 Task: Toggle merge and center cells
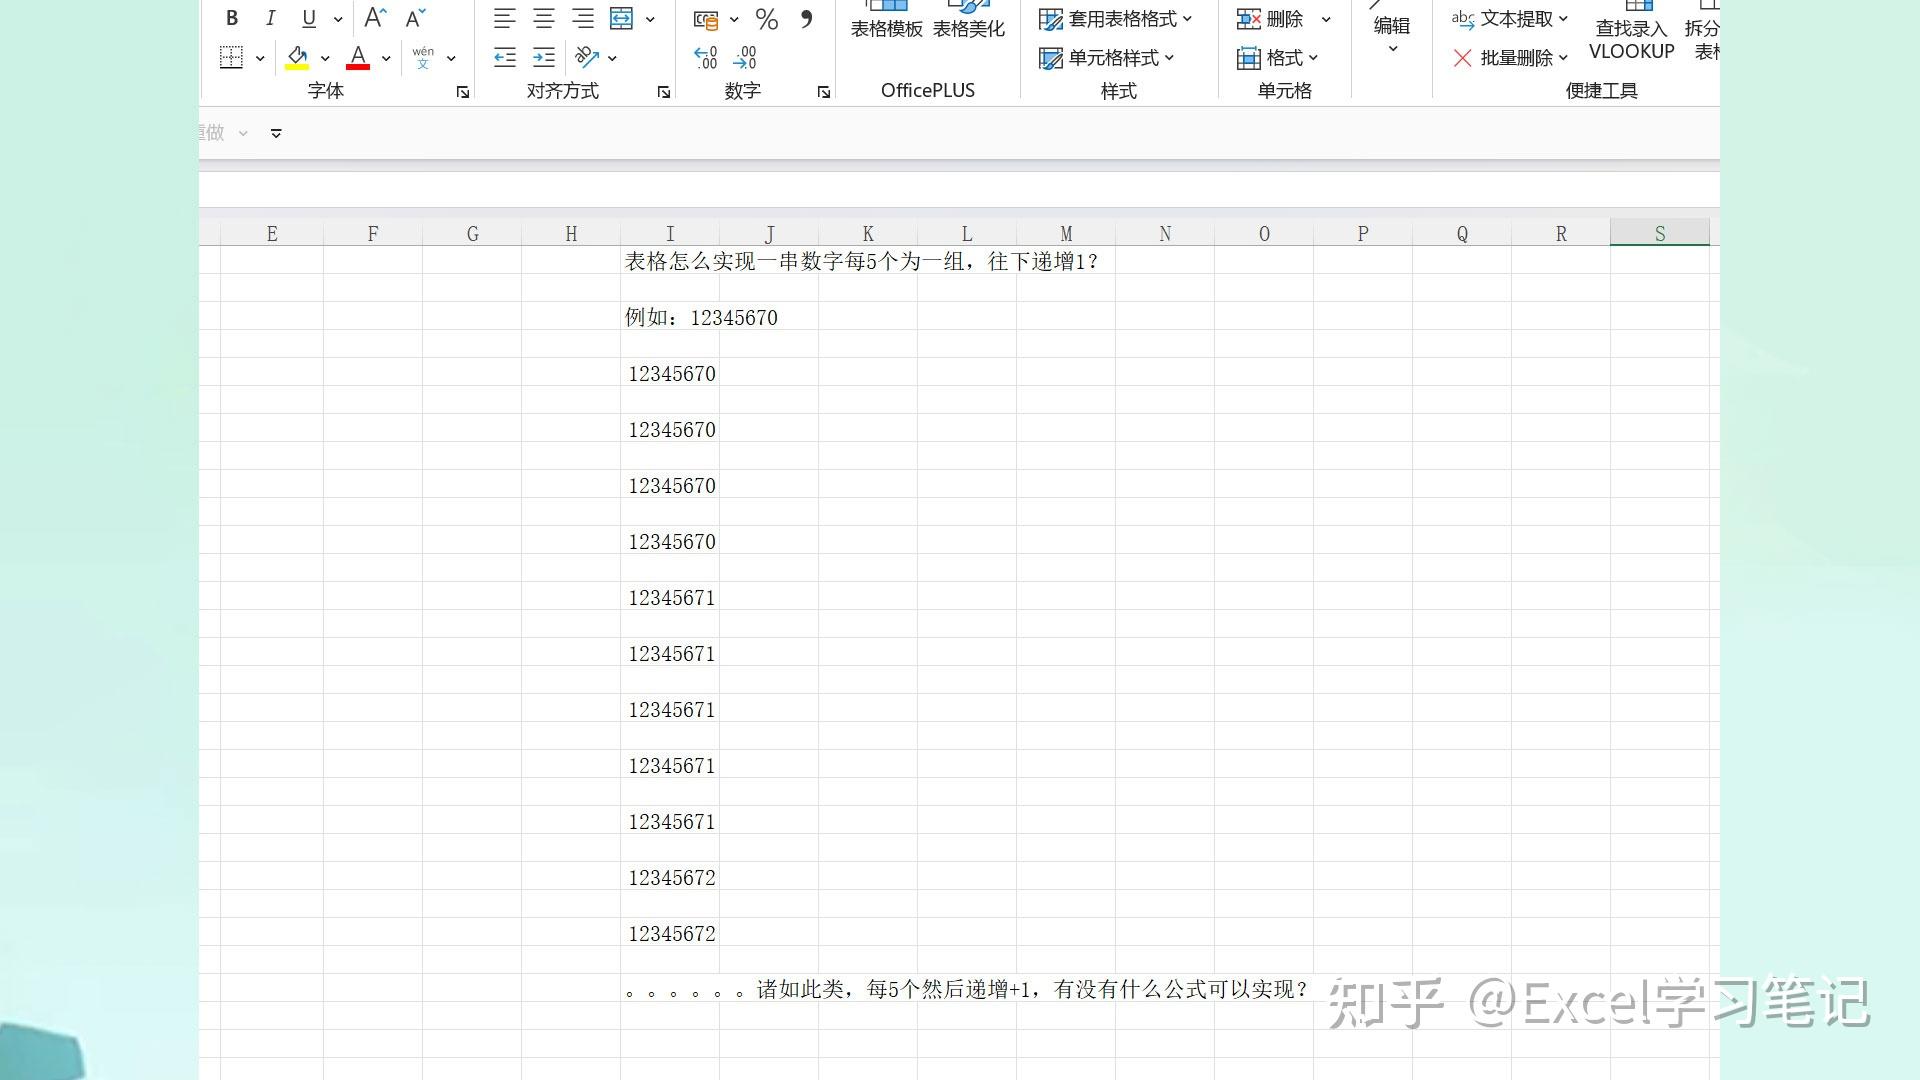point(622,18)
